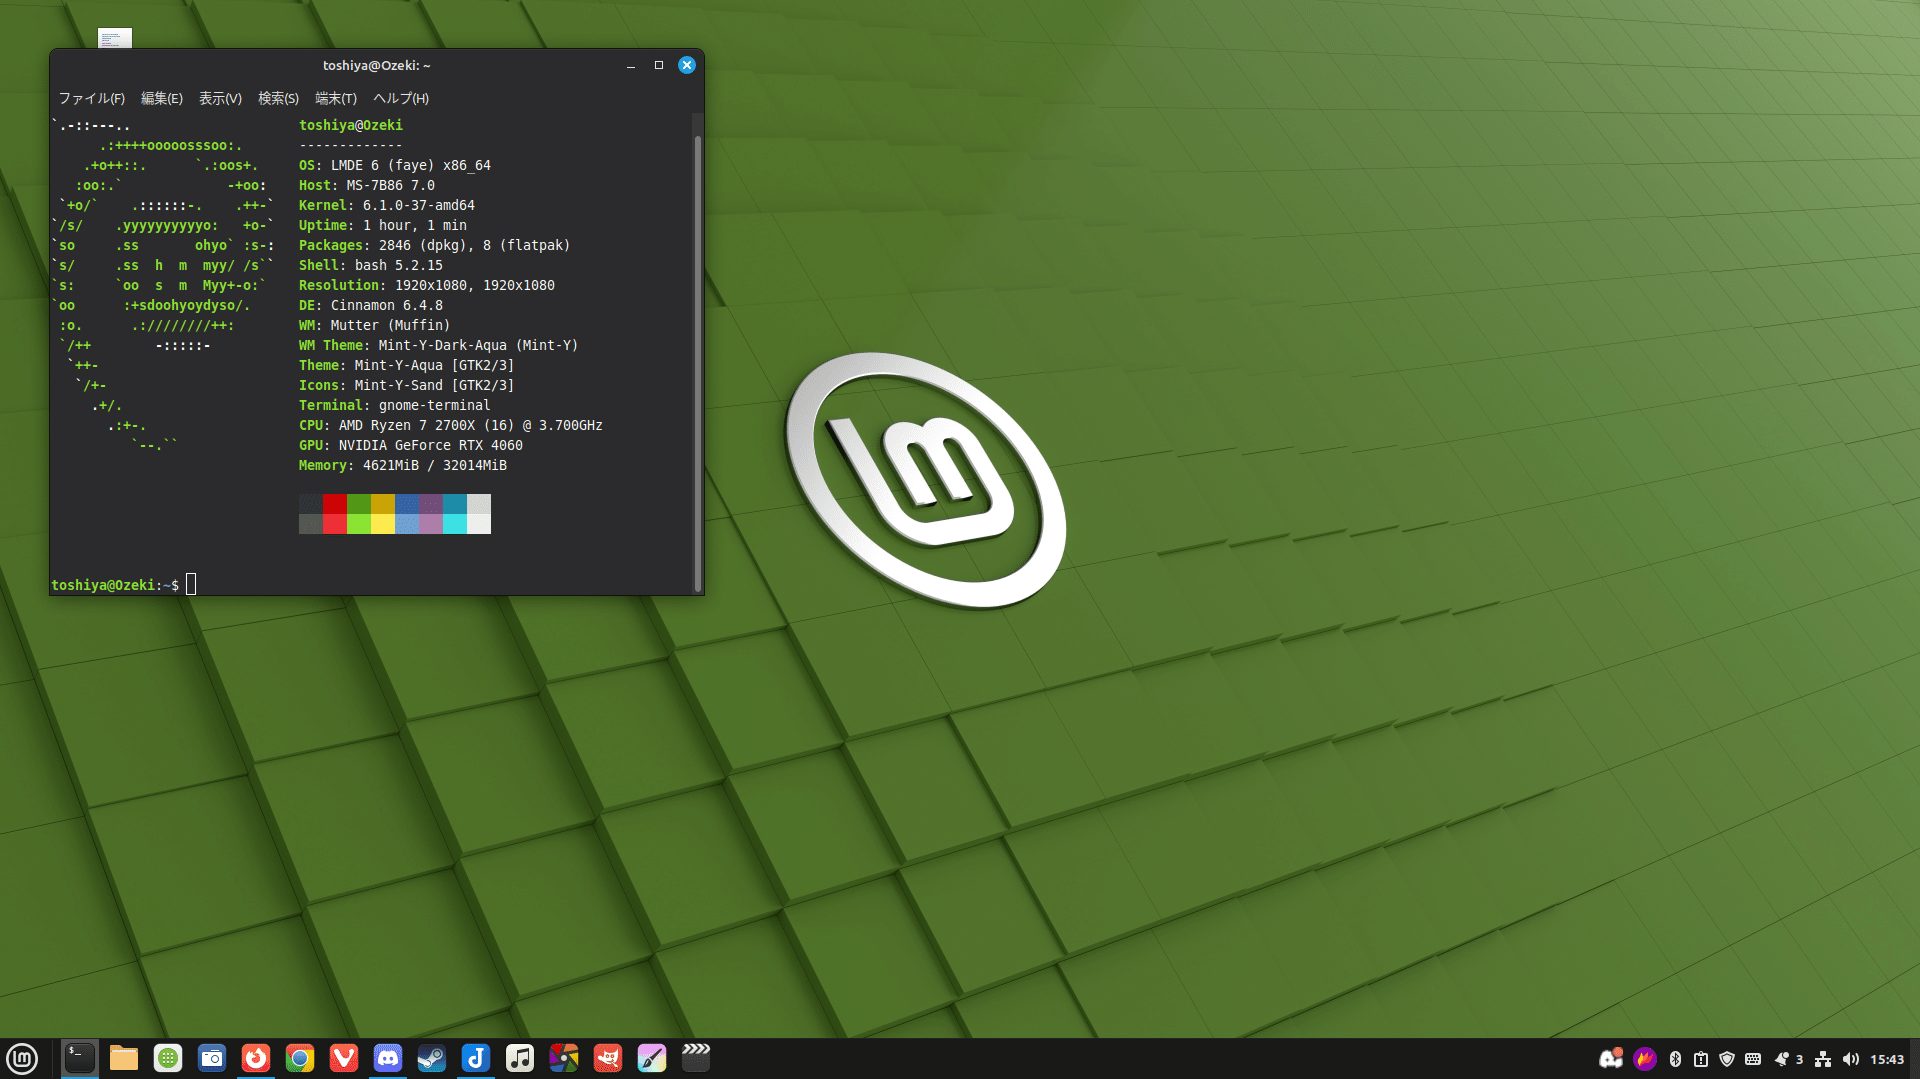
Task: Open the volume sound applet
Action: click(x=1850, y=1059)
